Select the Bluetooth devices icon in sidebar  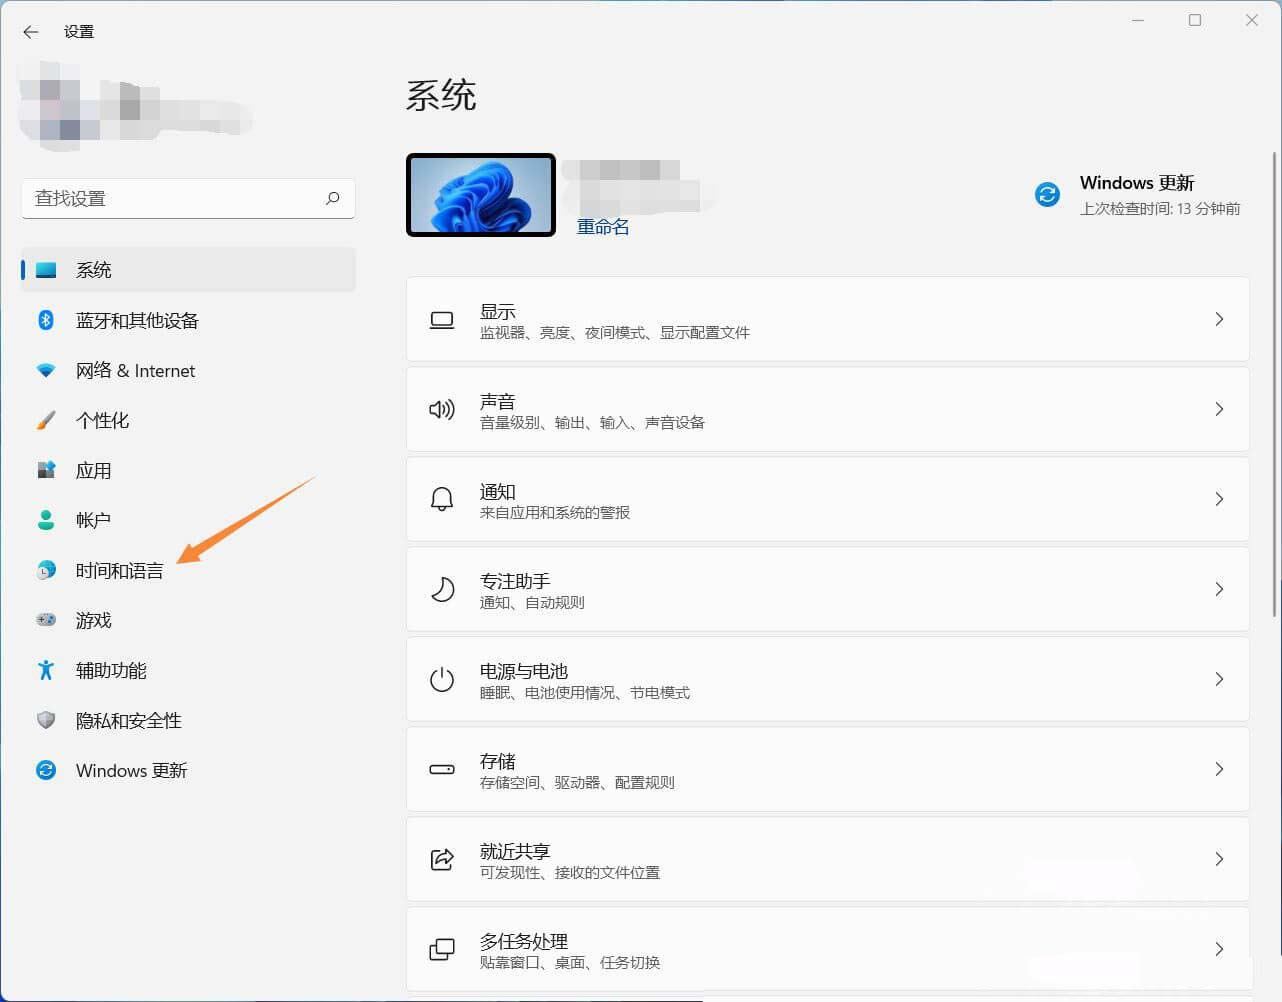(46, 320)
